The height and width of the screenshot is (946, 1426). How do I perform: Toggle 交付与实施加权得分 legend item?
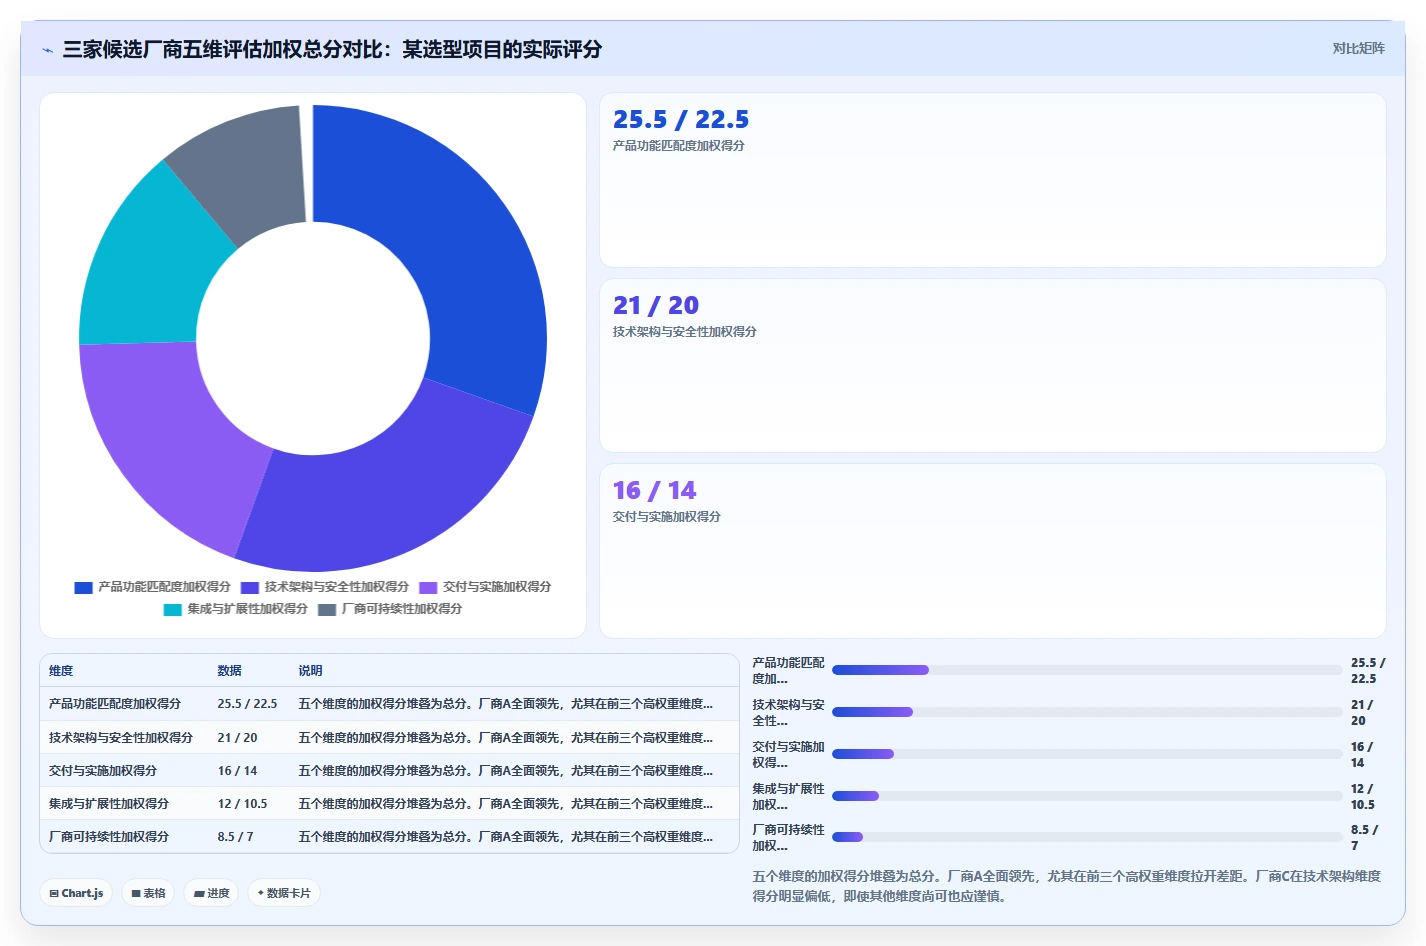coord(485,587)
